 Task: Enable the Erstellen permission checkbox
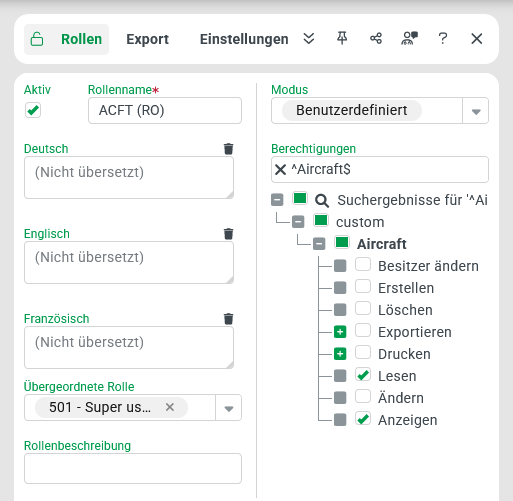(x=363, y=287)
